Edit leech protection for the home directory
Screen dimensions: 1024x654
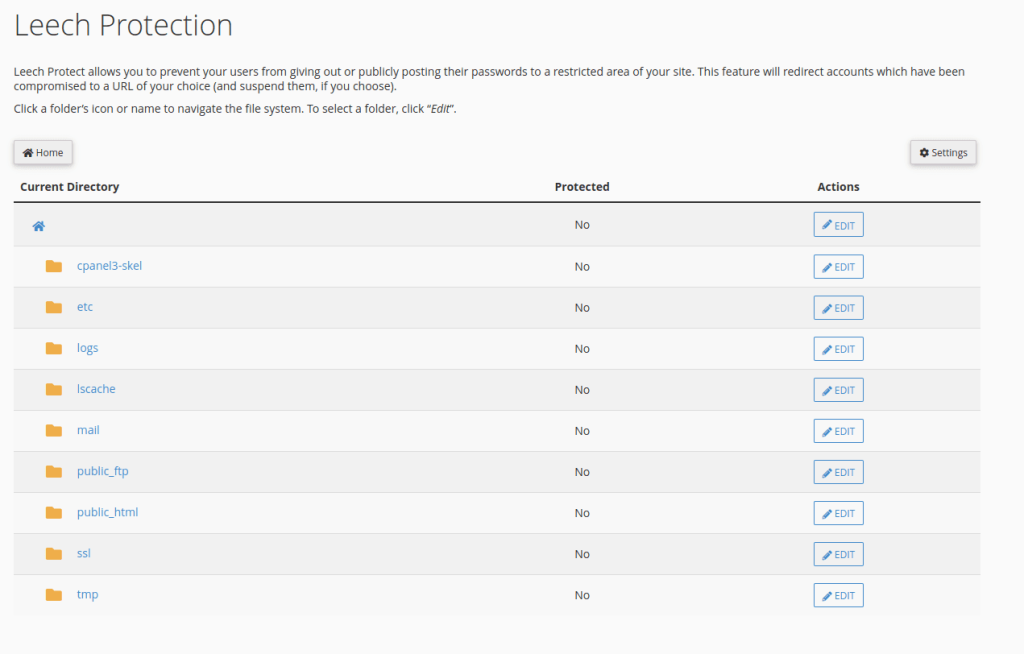click(x=838, y=225)
